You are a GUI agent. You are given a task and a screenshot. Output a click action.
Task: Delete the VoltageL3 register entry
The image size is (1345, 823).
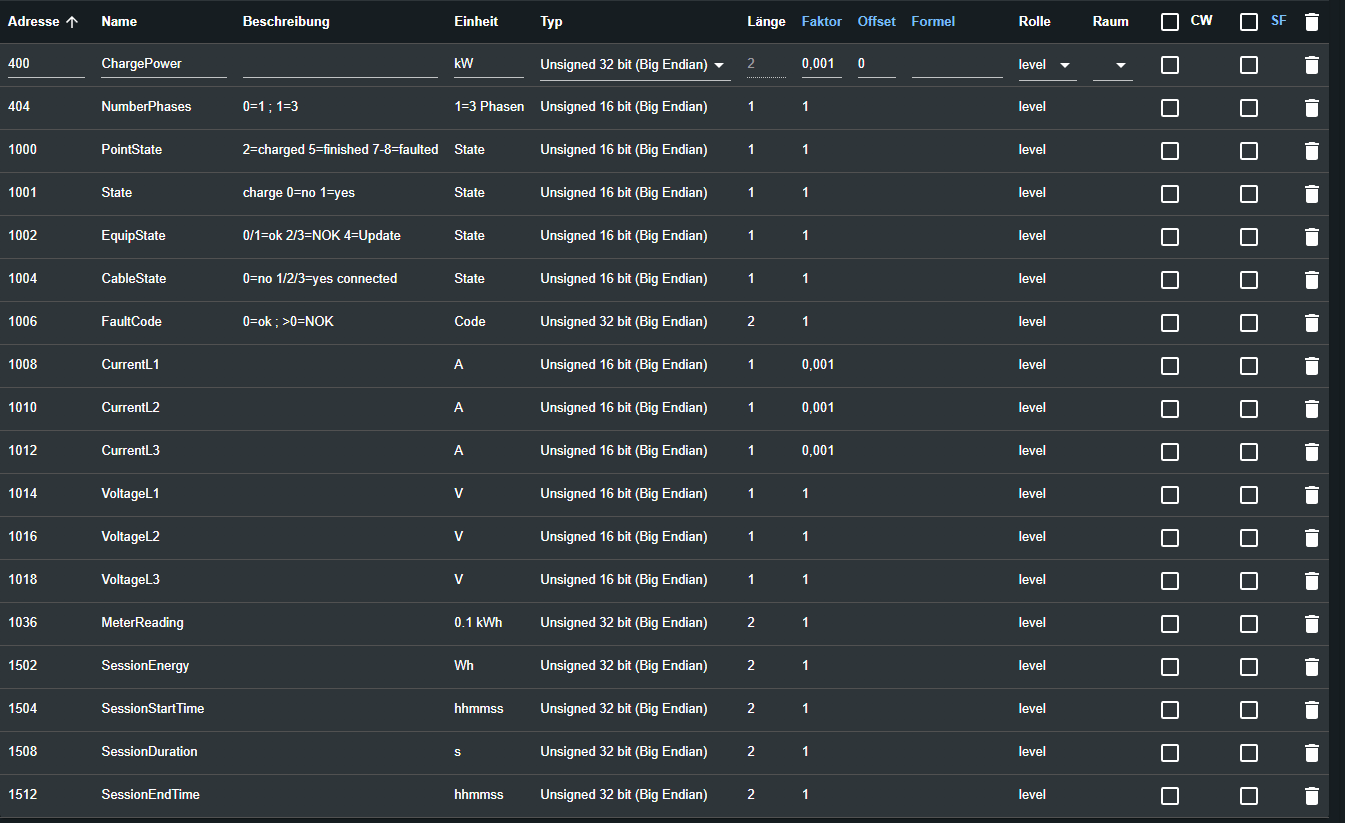point(1312,581)
